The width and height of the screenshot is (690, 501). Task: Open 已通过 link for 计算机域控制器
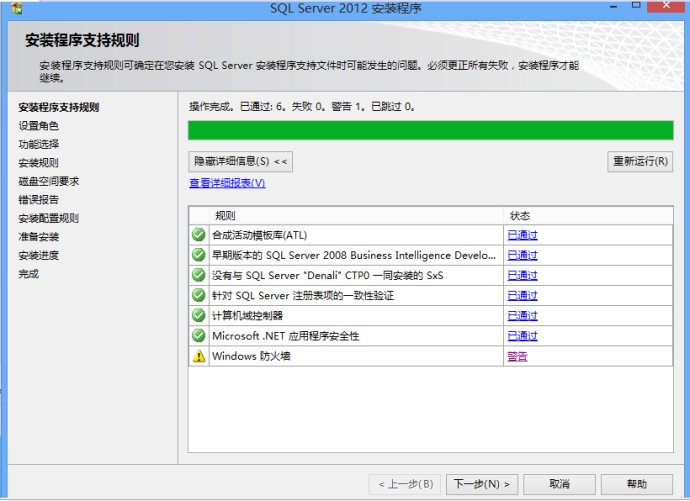click(x=522, y=316)
